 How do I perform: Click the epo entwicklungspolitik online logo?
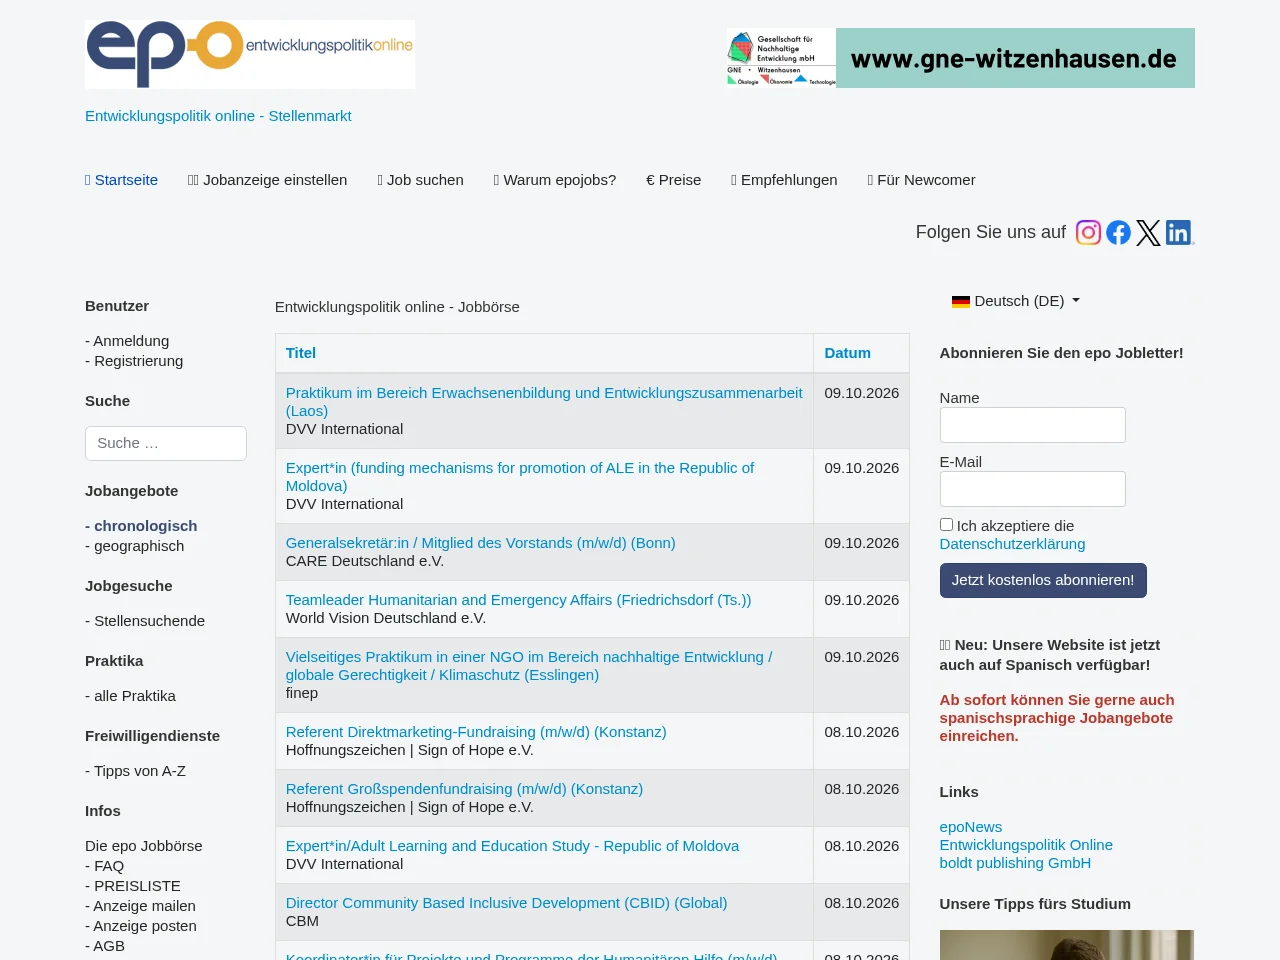(x=250, y=54)
